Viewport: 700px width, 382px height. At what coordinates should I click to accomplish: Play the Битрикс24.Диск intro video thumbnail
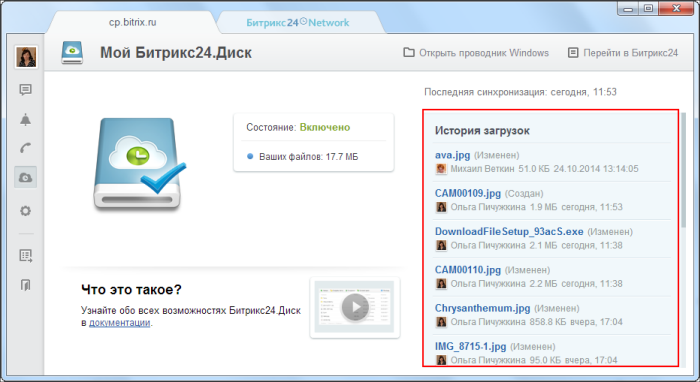click(x=355, y=307)
